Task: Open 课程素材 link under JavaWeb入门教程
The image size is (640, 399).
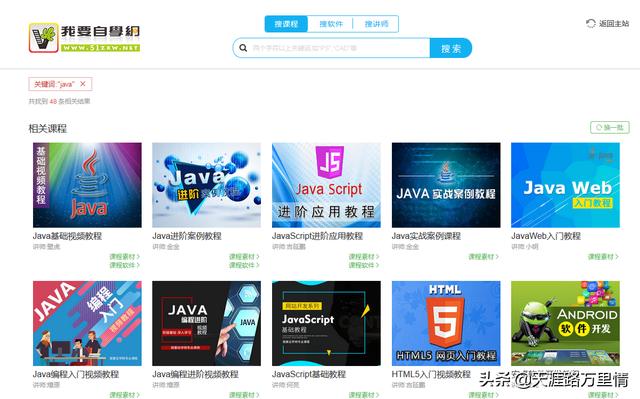Action: (603, 257)
